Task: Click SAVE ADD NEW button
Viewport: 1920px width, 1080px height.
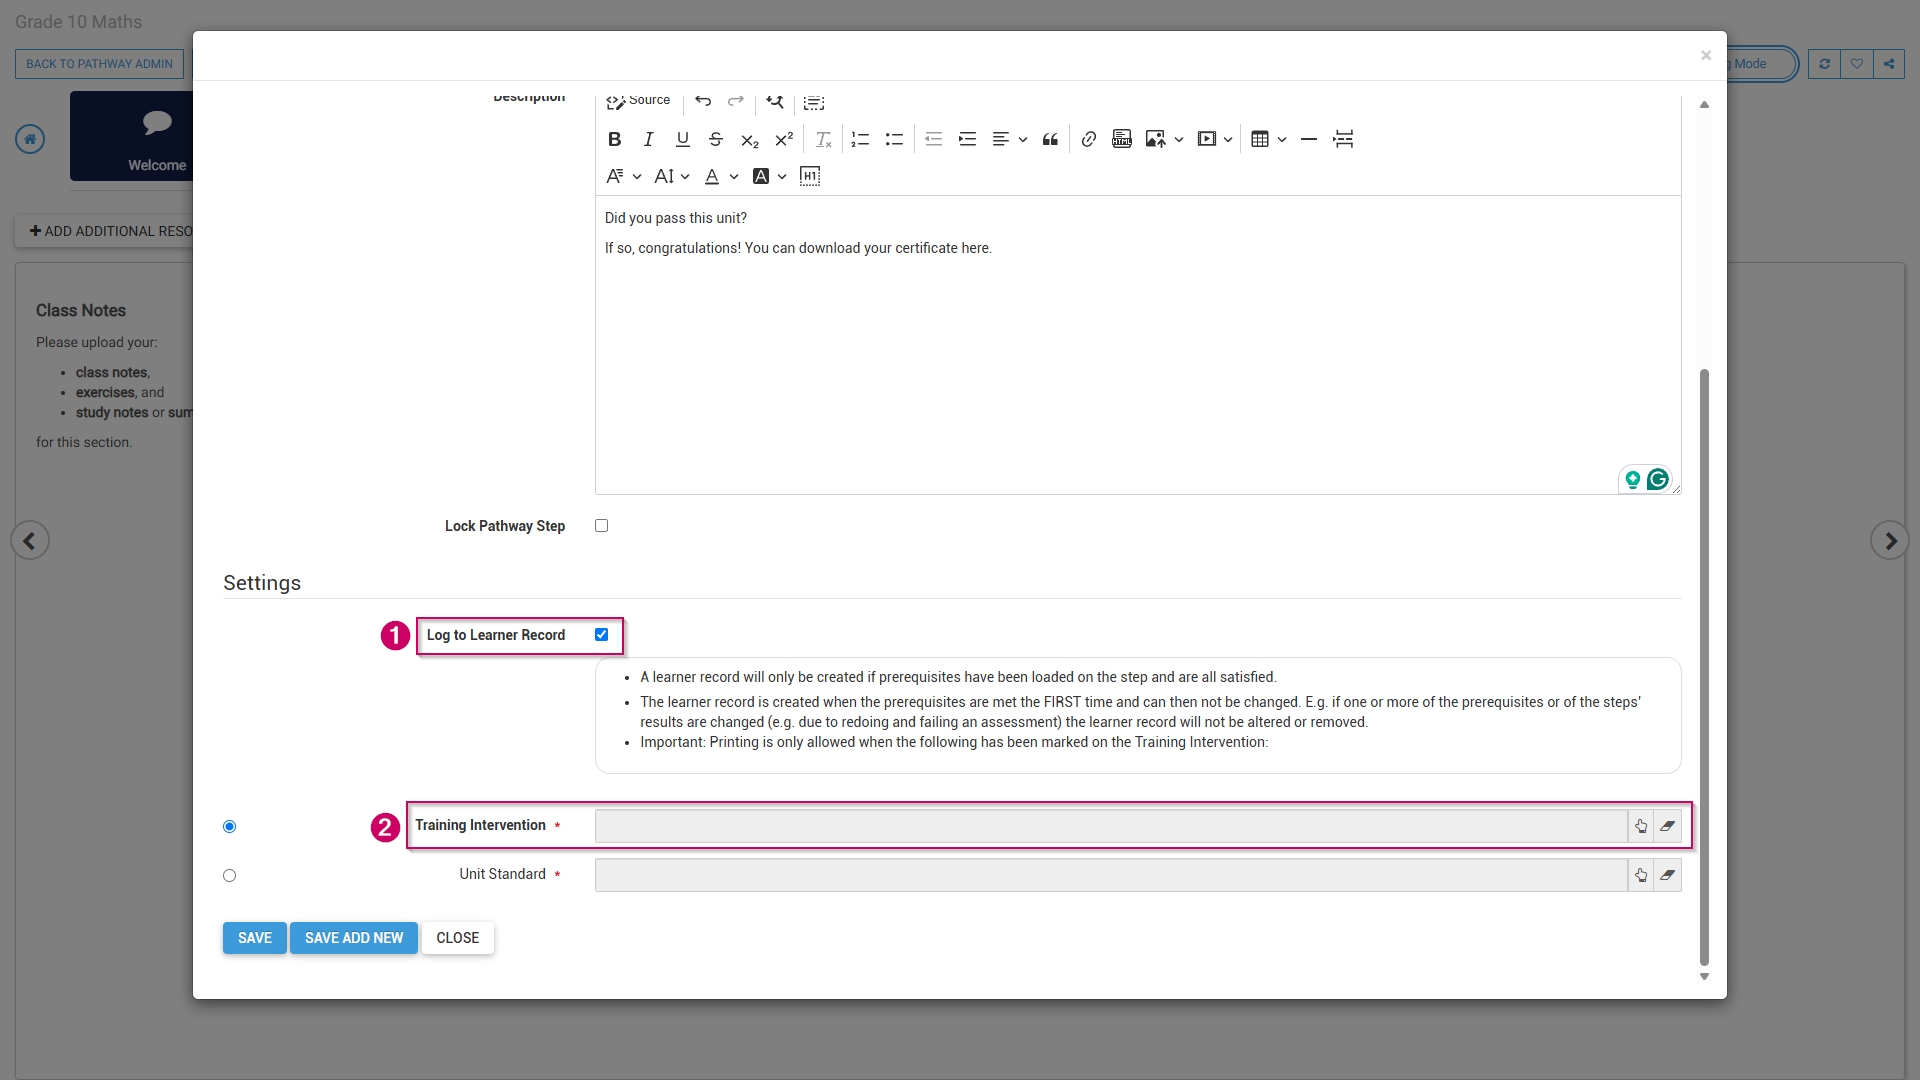Action: pos(354,938)
